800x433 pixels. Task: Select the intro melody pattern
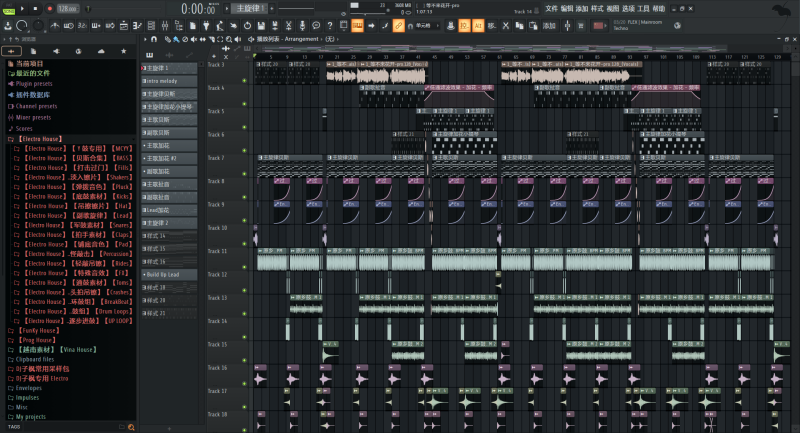tap(169, 81)
